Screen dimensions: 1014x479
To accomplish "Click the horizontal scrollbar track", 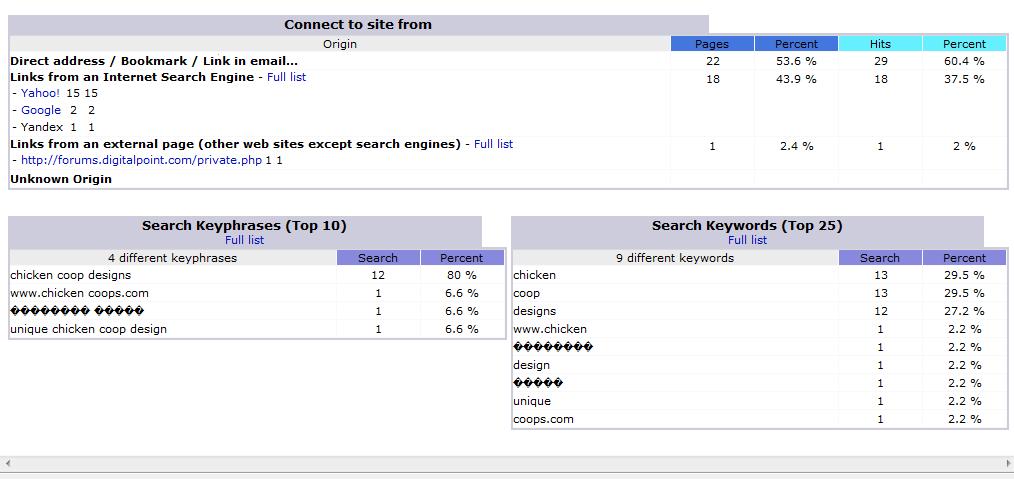I will pos(500,464).
